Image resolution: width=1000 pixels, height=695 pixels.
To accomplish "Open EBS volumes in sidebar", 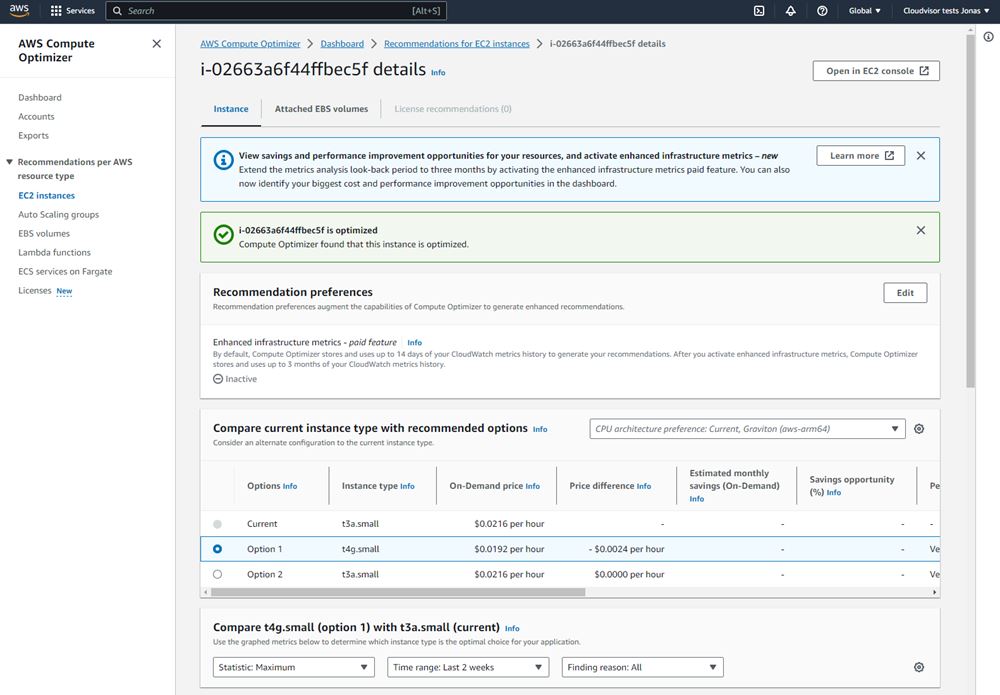I will (x=44, y=233).
